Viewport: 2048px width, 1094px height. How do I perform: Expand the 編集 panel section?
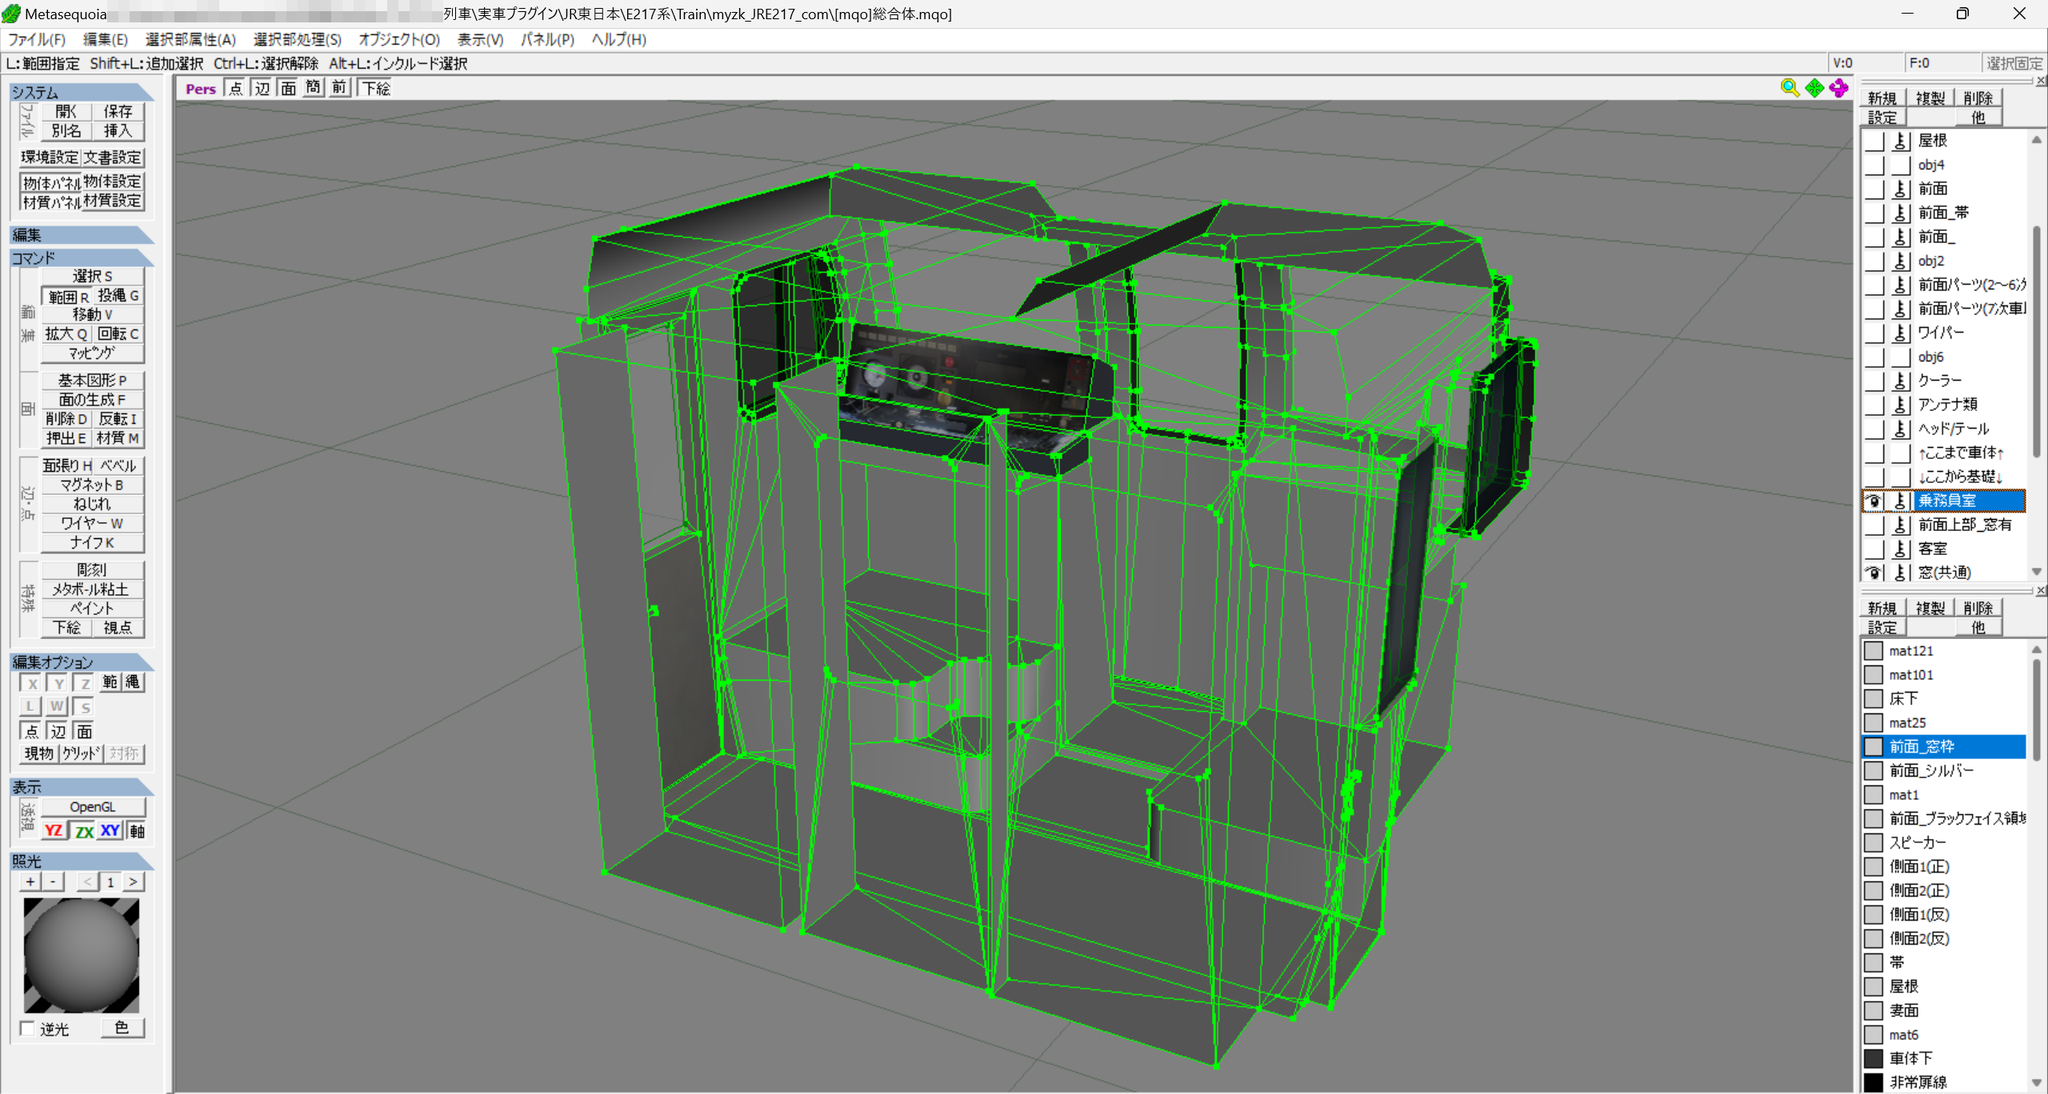point(81,235)
